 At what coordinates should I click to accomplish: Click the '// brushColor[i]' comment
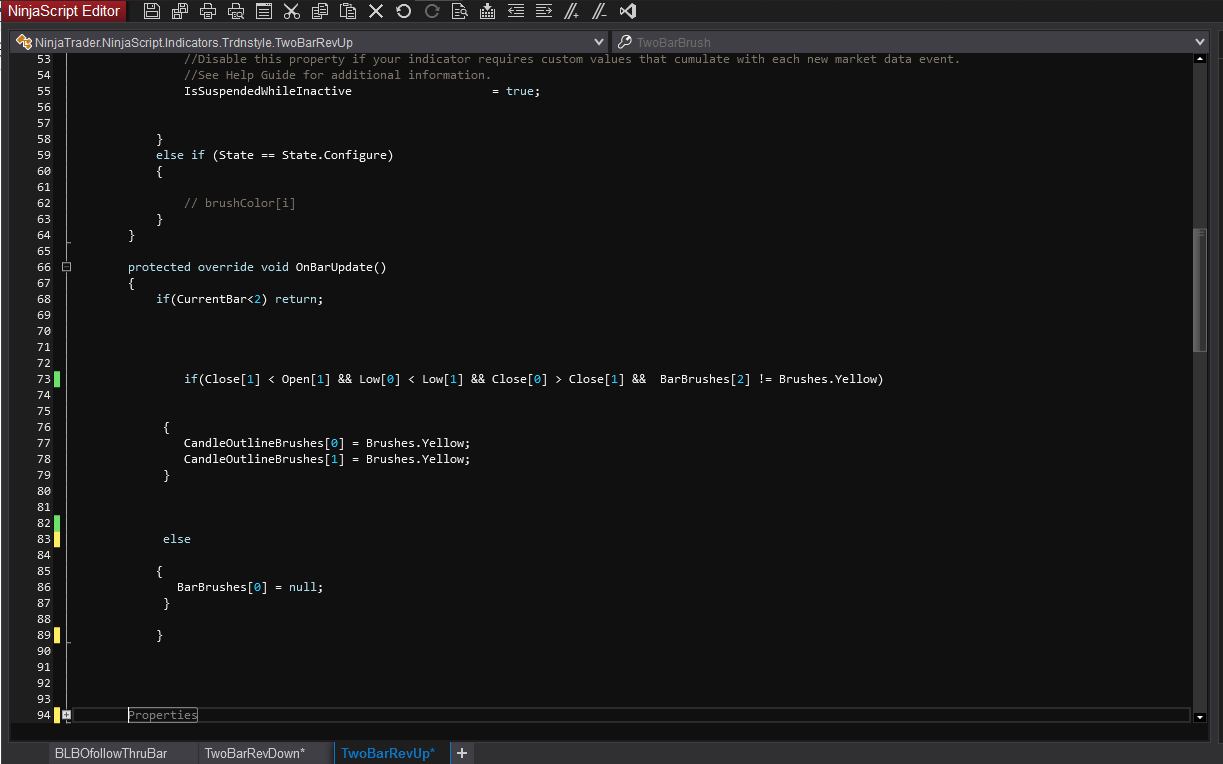click(240, 203)
